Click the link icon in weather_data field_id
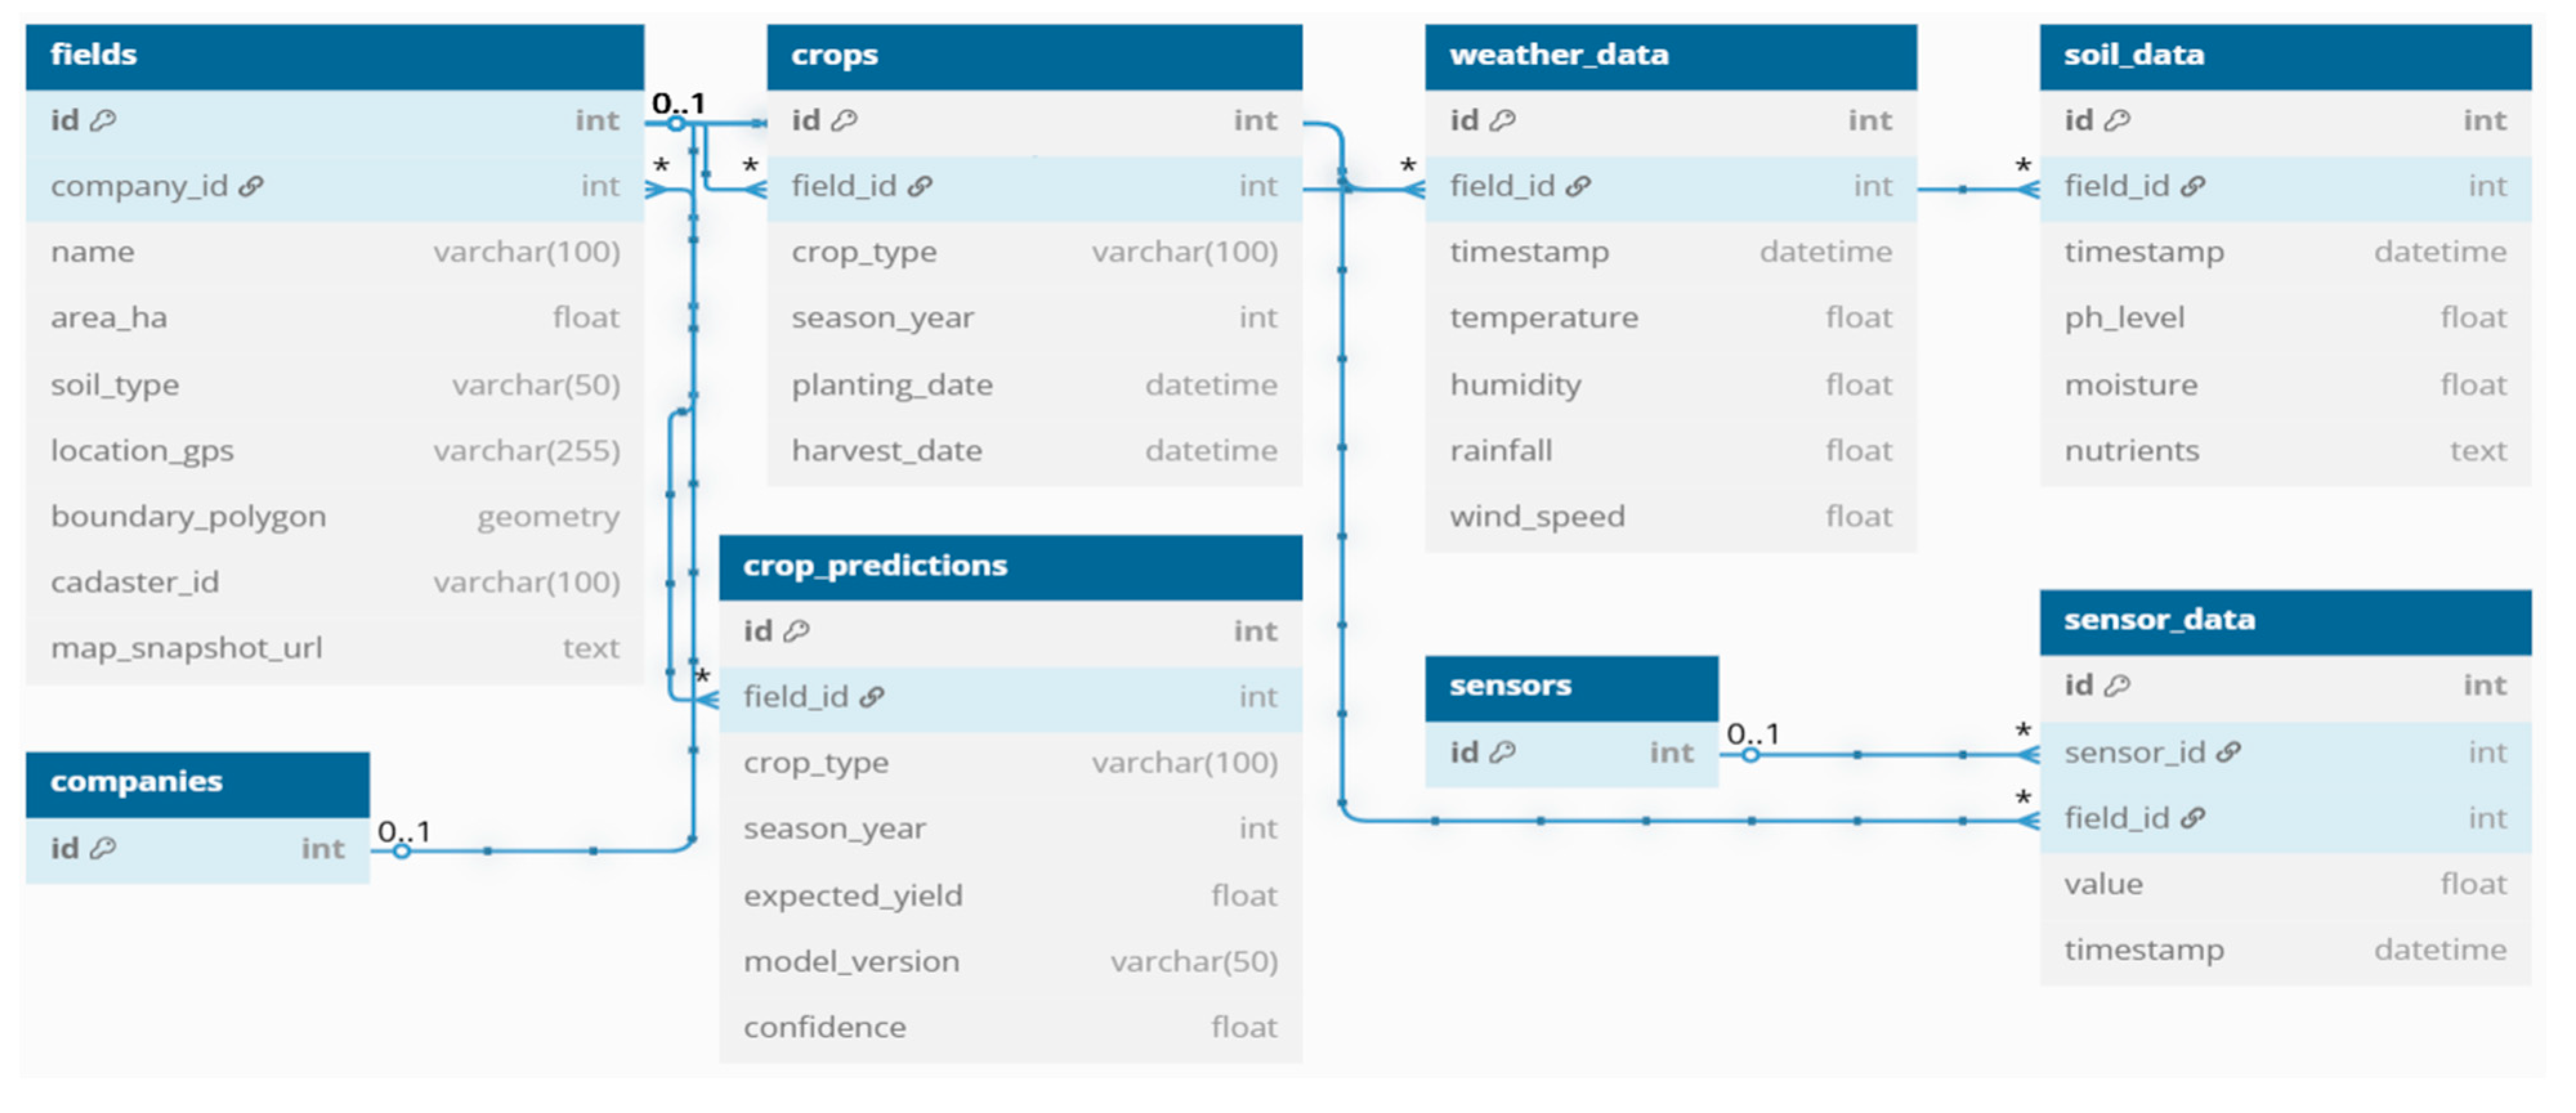The image size is (2576, 1113). coord(1578,186)
